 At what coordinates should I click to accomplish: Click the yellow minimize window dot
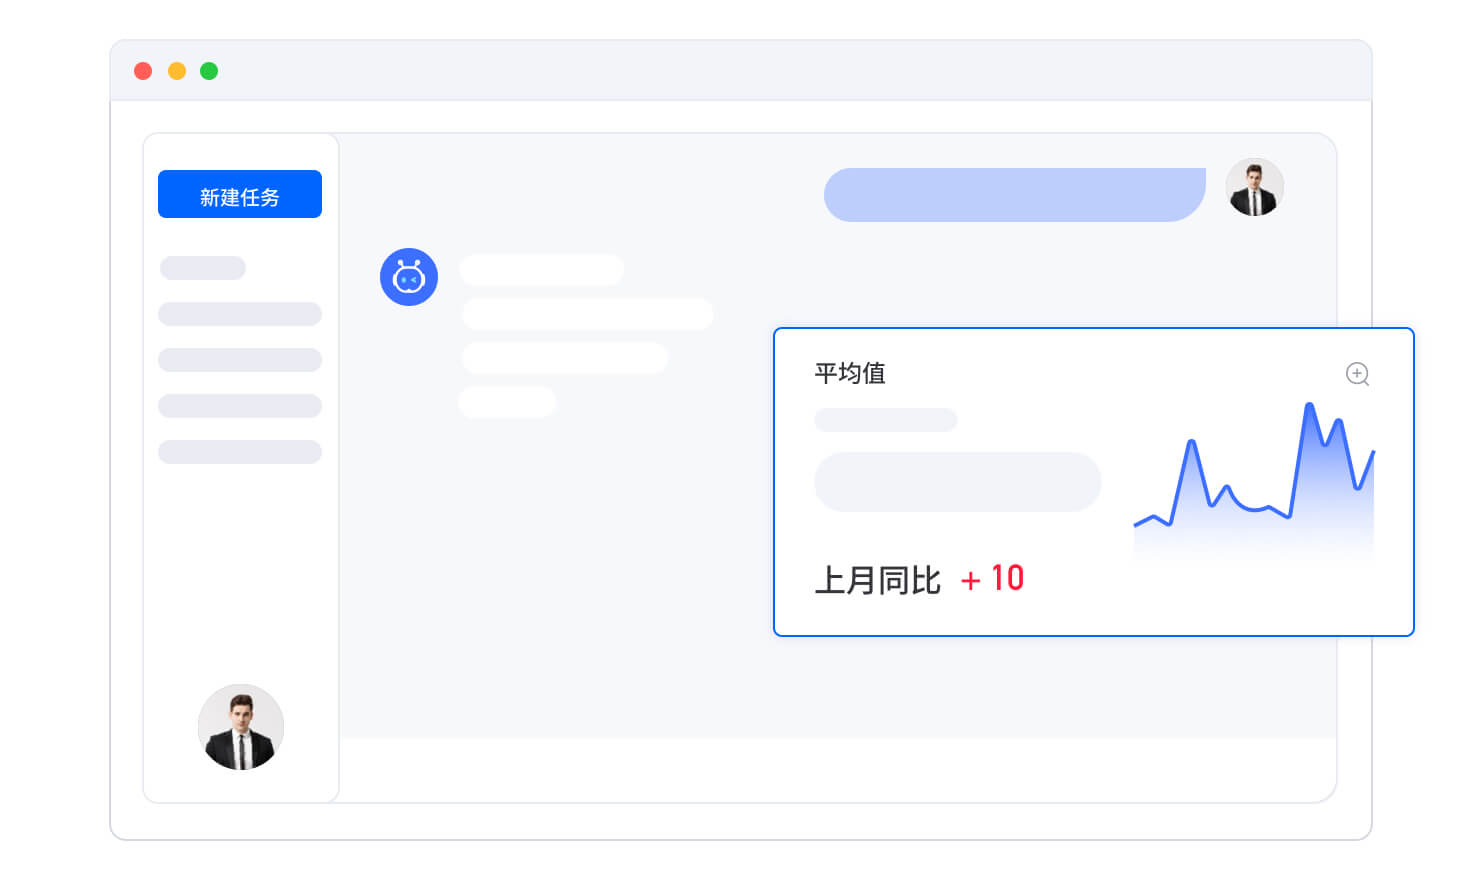tap(177, 71)
